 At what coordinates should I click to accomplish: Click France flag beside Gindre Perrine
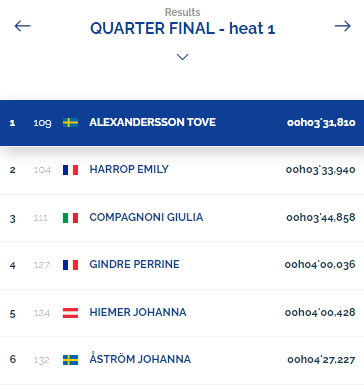point(70,265)
